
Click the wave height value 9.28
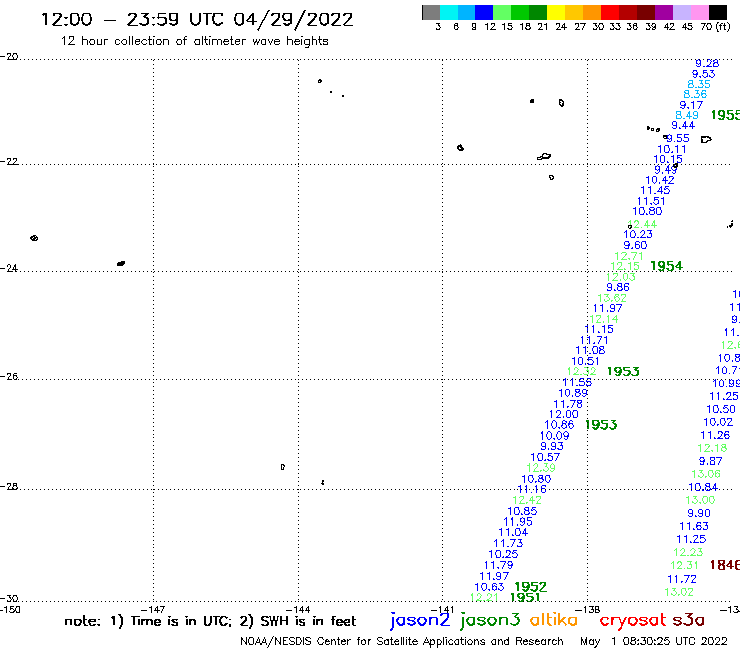pyautogui.click(x=707, y=63)
